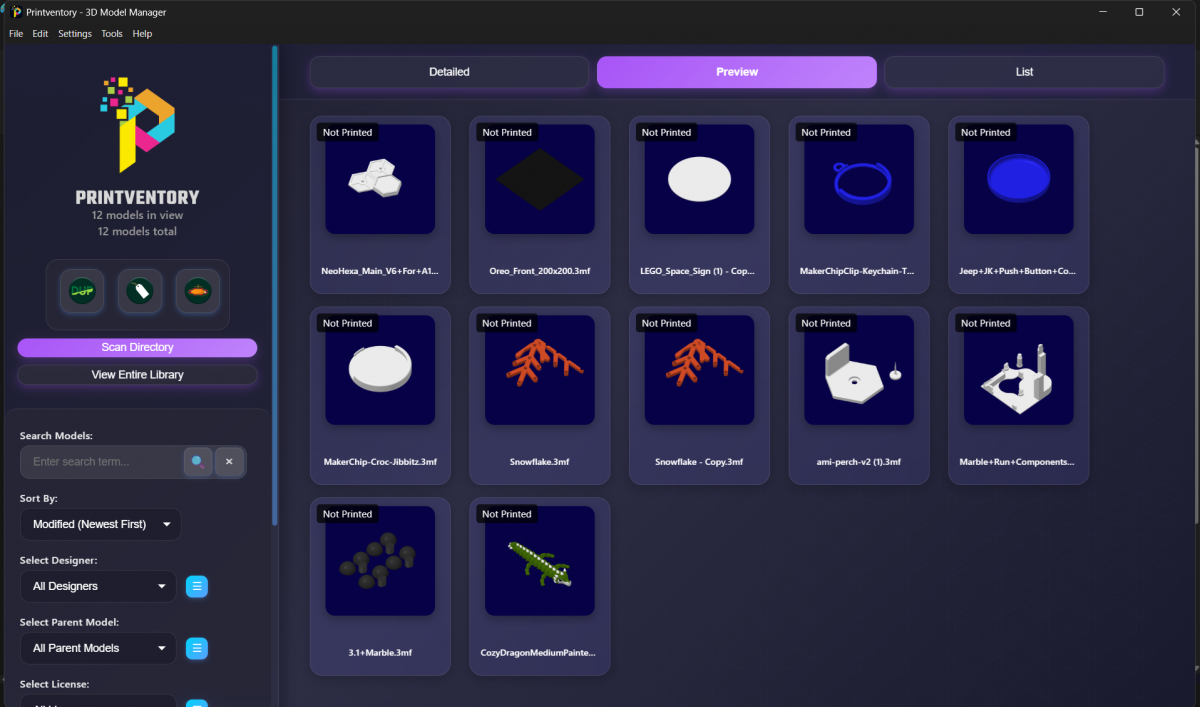Viewport: 1200px width, 707px height.
Task: Select the Jeep+JK+Push+Button model thumbnail
Action: 1019,179
